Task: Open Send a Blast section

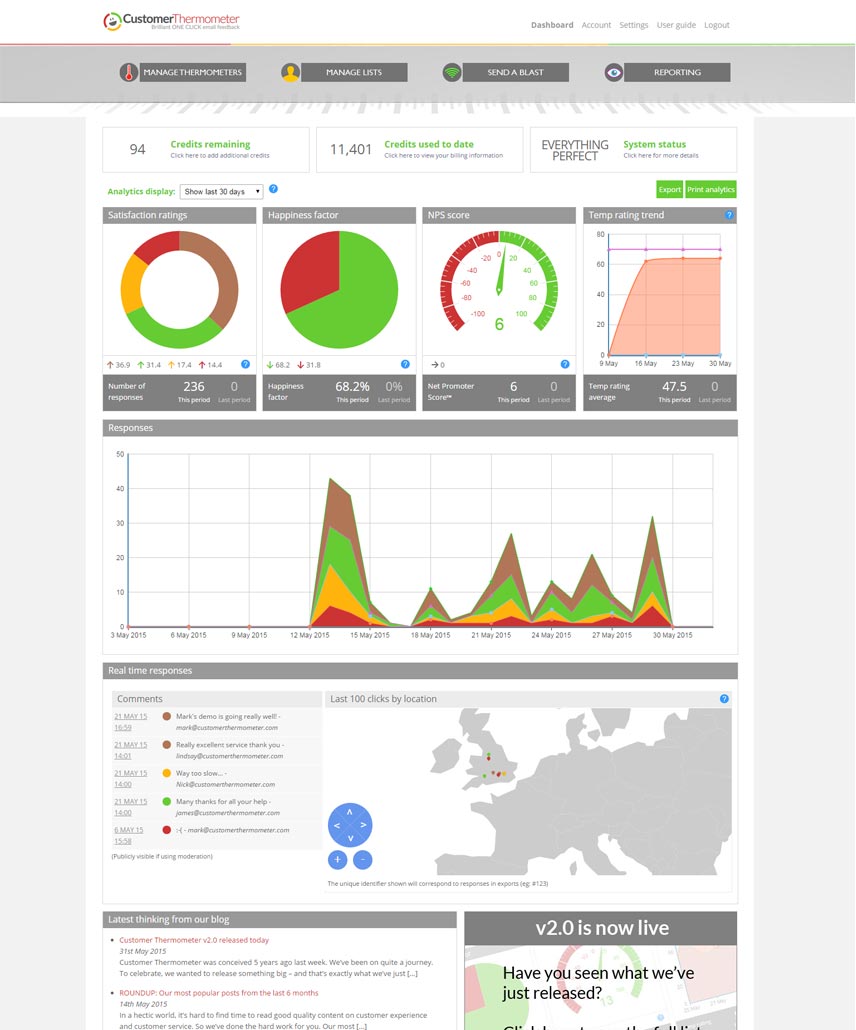Action: pos(516,72)
